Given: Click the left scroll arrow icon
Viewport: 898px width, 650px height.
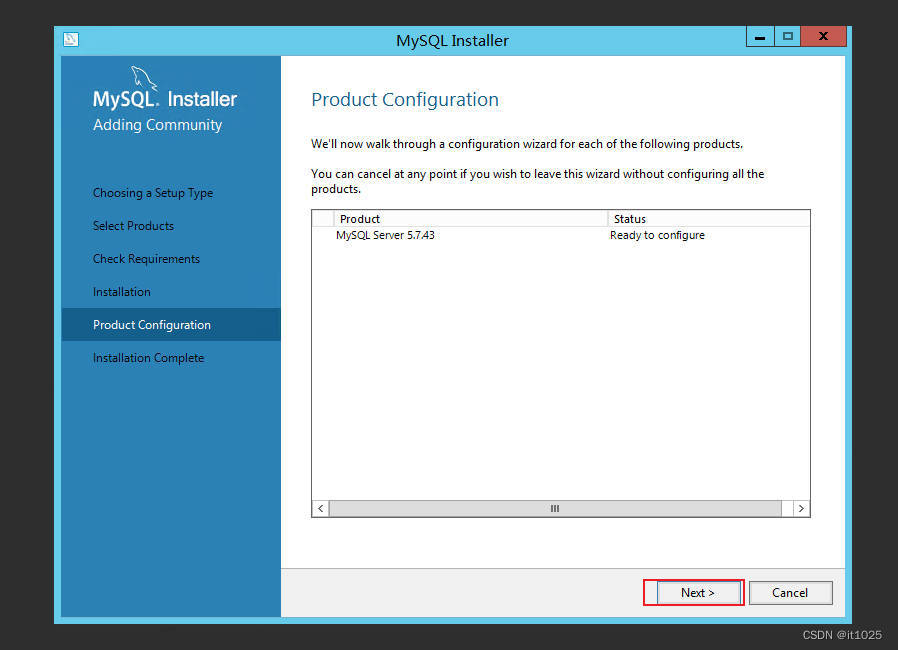Looking at the screenshot, I should pos(318,508).
